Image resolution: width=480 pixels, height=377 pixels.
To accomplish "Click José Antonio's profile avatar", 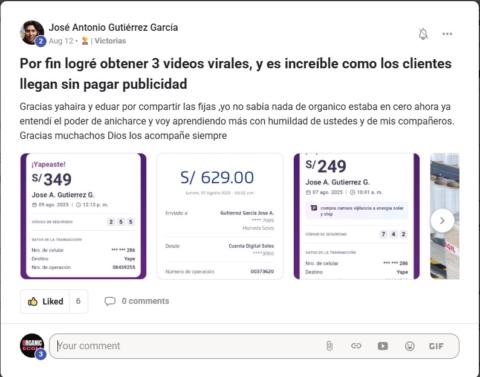I will click(32, 32).
